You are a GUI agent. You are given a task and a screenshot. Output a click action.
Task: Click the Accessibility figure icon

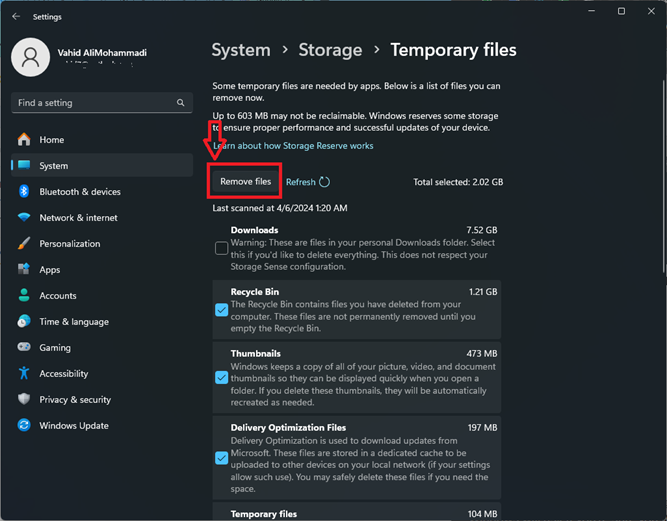[24, 373]
